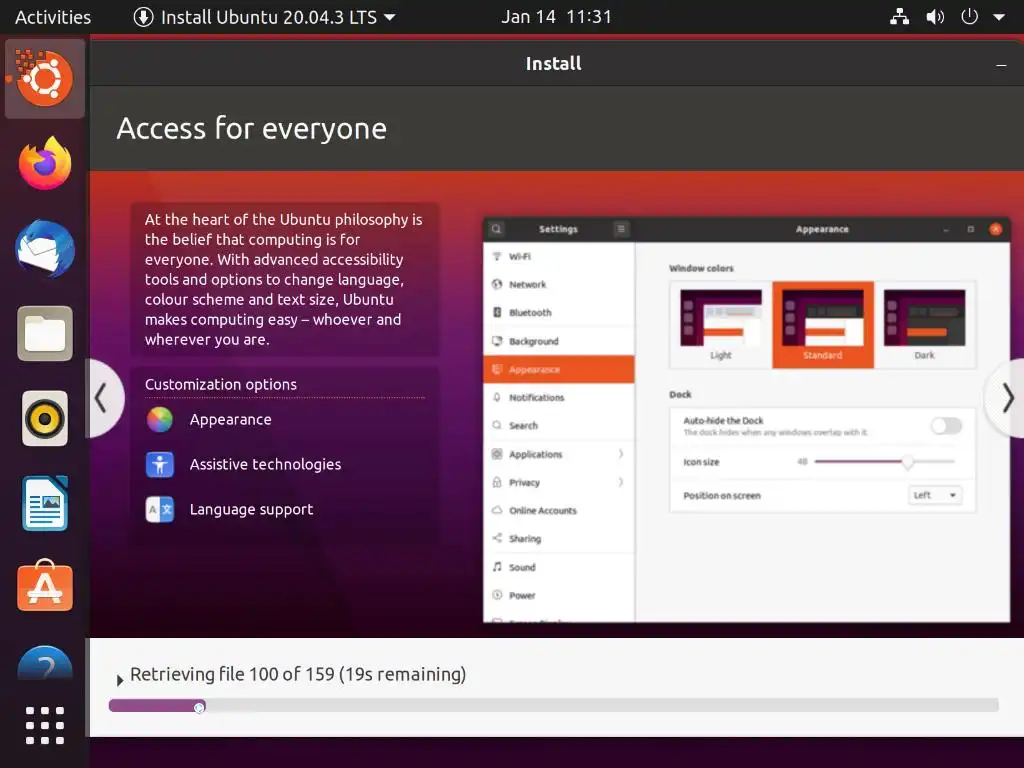Click the hamburger menu in Settings screenshot
The height and width of the screenshot is (768, 1024).
(621, 229)
